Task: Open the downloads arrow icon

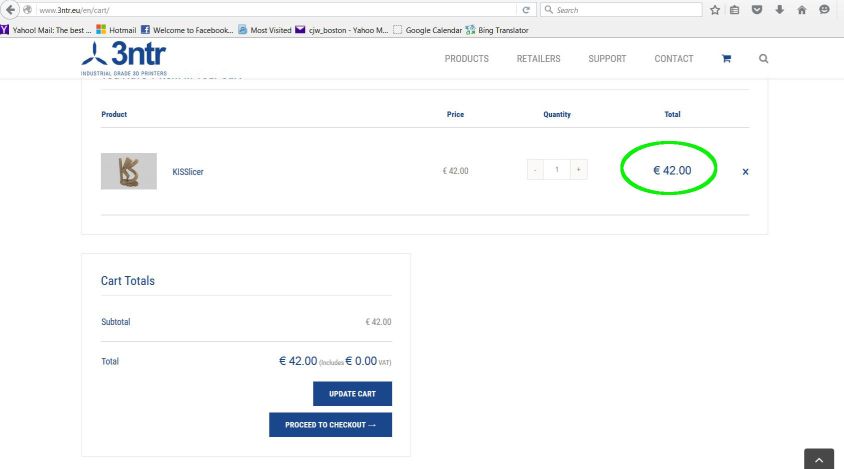Action: tap(779, 10)
